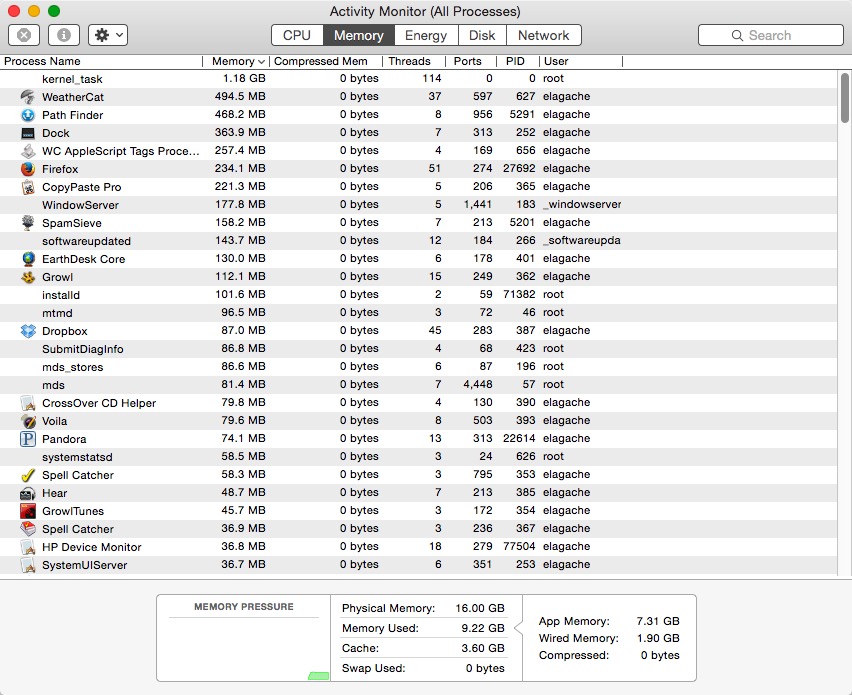Click the Inspect process info button
Viewport: 852px width, 695px height.
tap(64, 35)
